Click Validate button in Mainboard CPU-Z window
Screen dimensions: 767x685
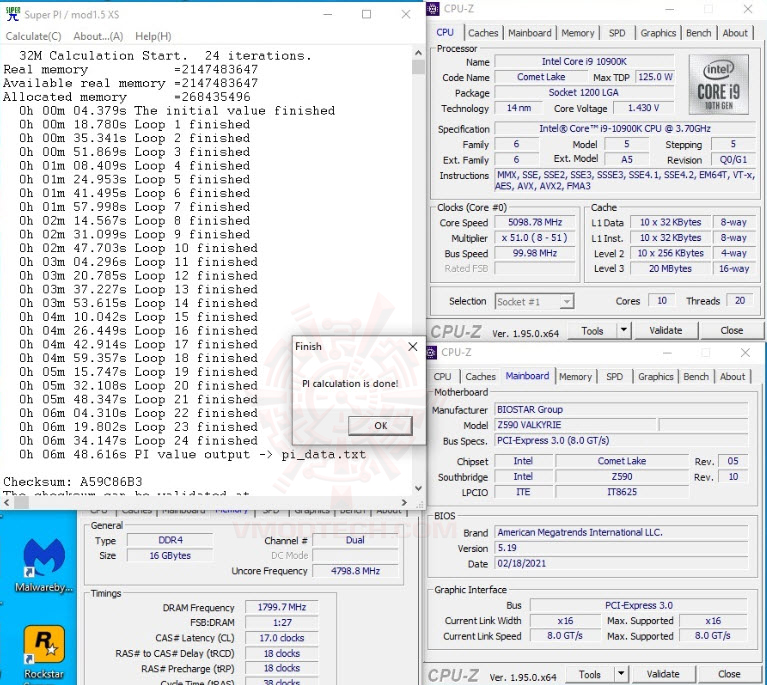pos(663,675)
